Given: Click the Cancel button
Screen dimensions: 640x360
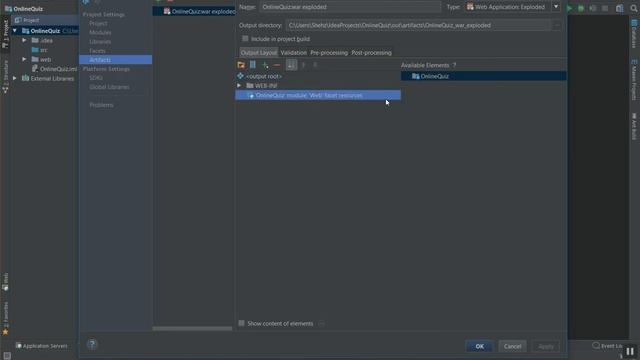Looking at the screenshot, I should (512, 346).
